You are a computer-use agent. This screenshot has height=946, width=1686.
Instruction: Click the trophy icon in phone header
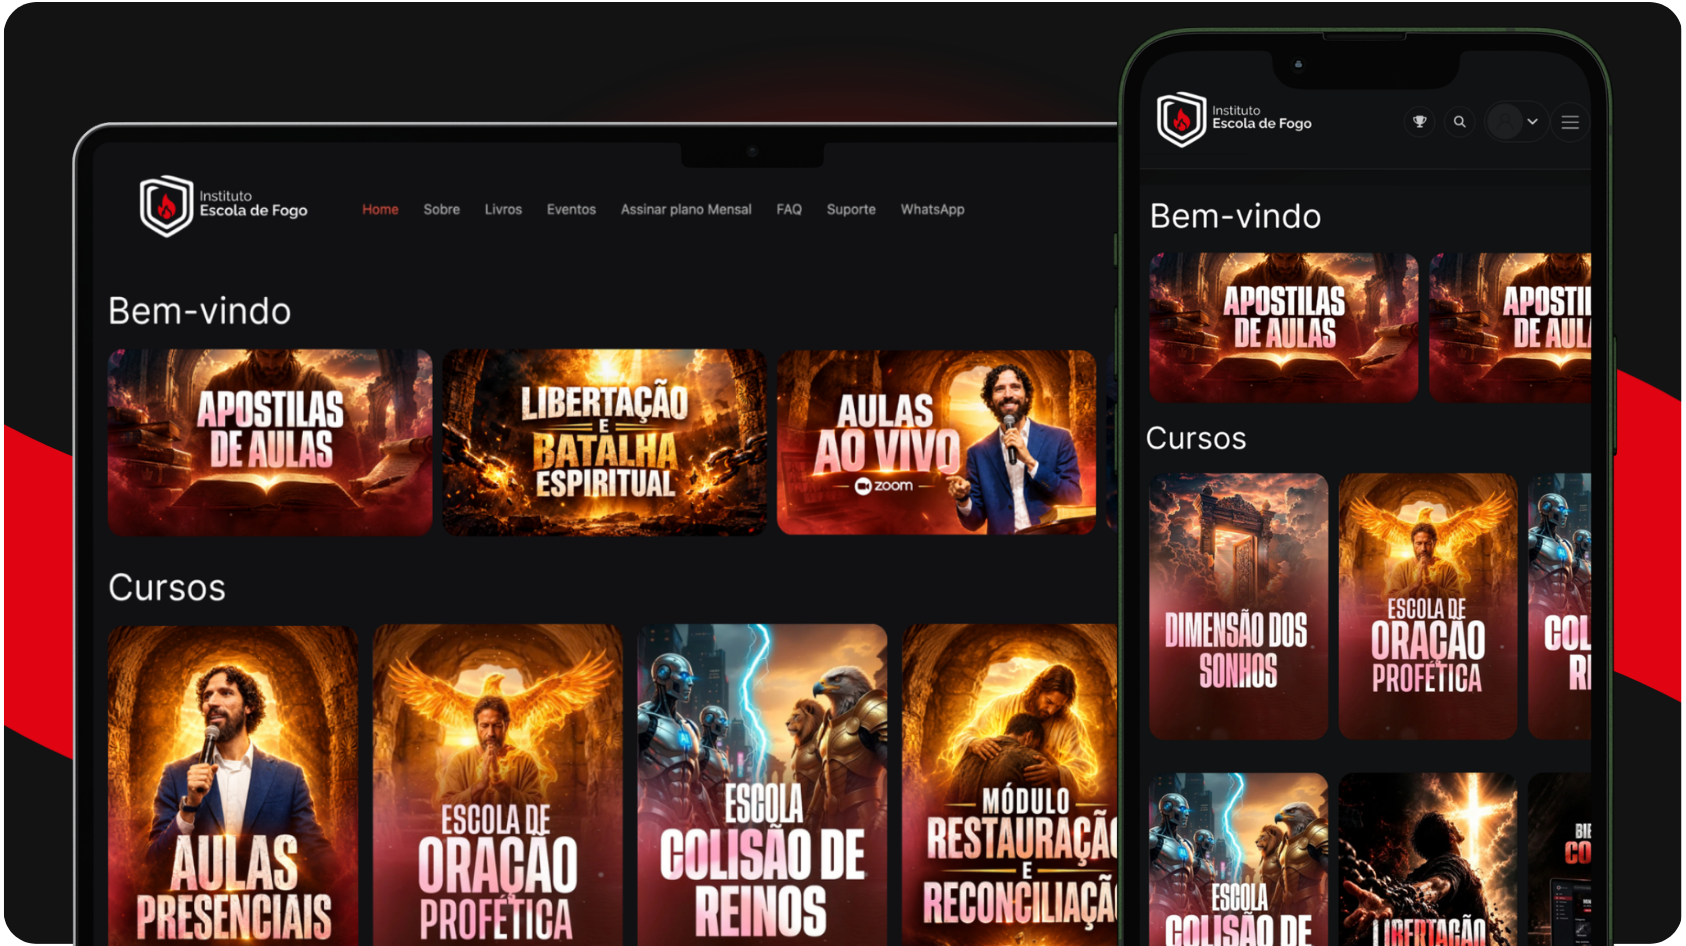coord(1419,122)
